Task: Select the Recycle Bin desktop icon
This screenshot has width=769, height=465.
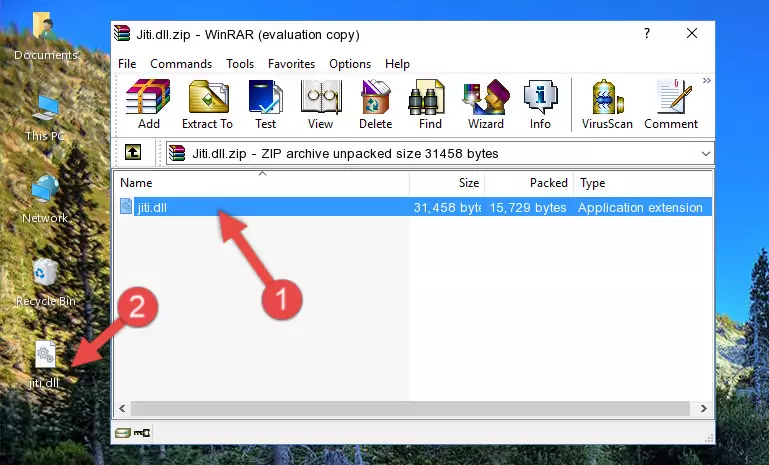Action: [46, 283]
